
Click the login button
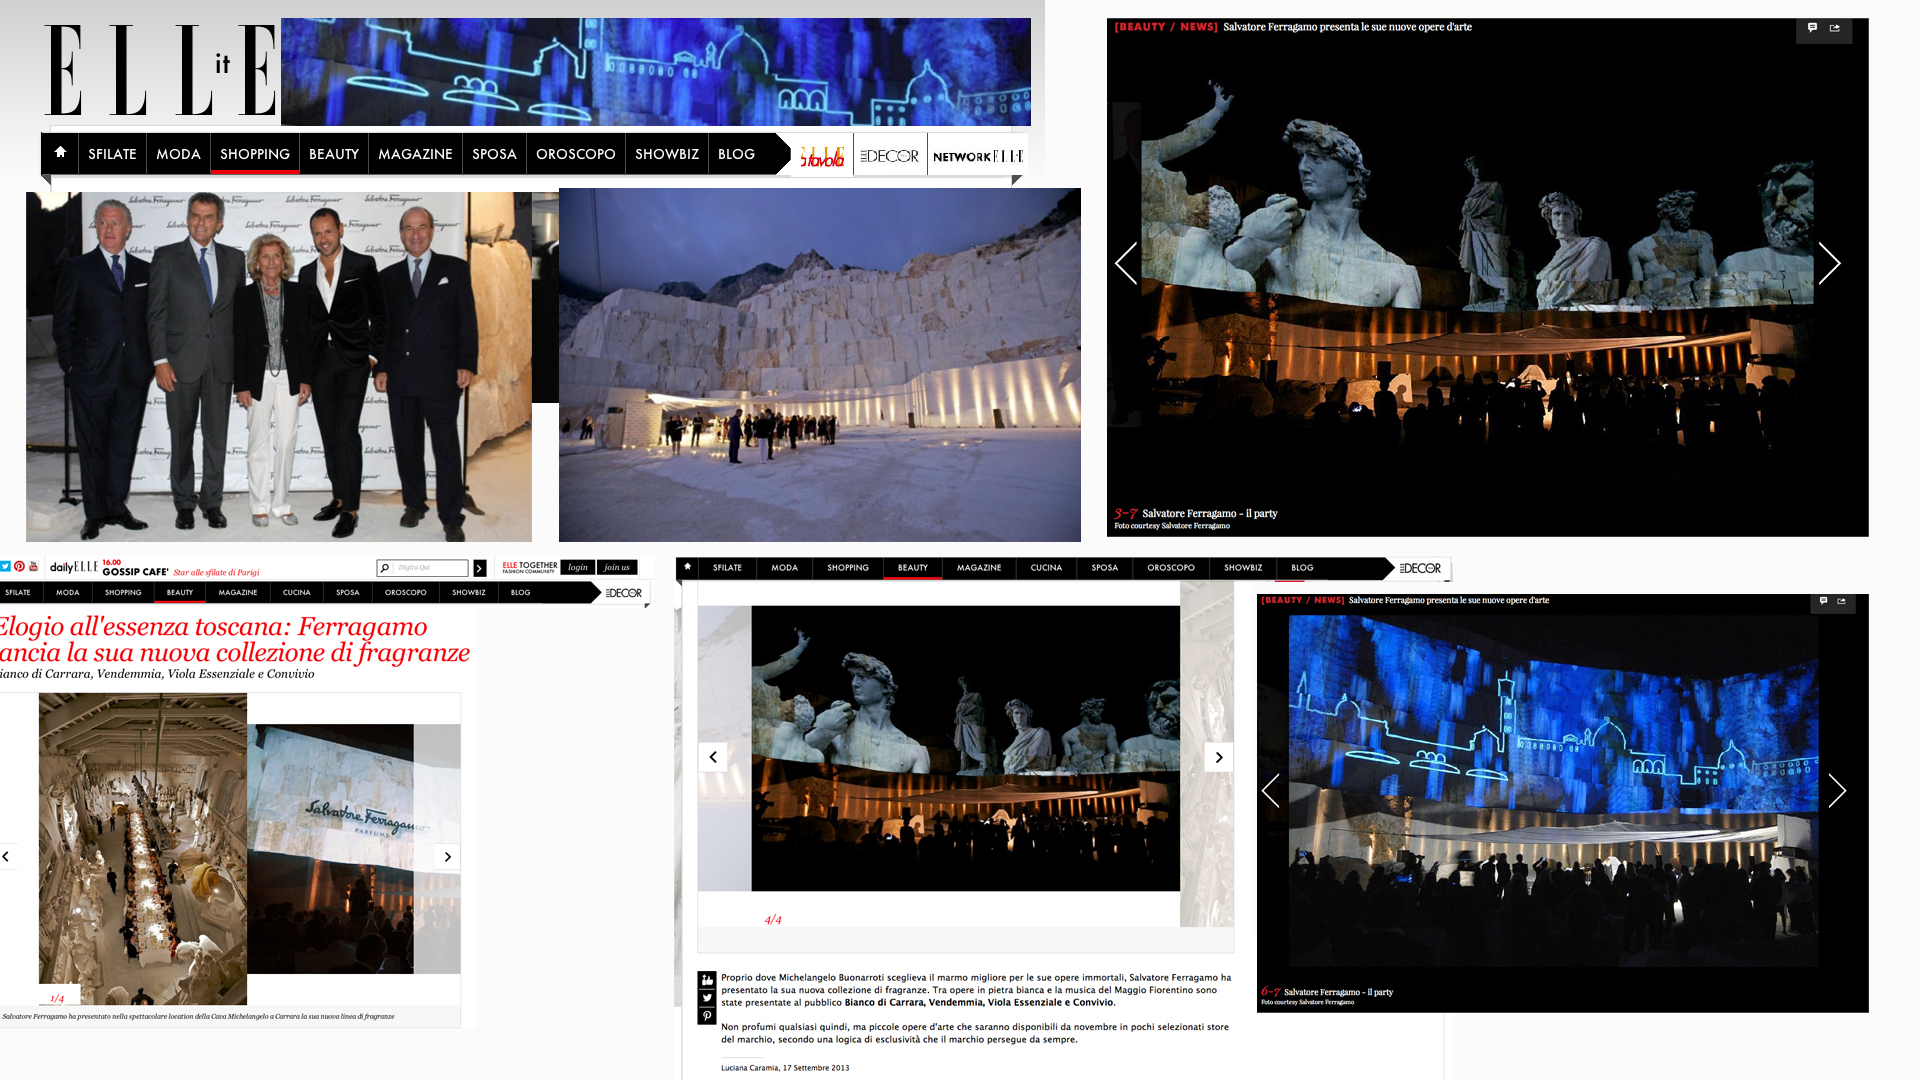coord(578,567)
